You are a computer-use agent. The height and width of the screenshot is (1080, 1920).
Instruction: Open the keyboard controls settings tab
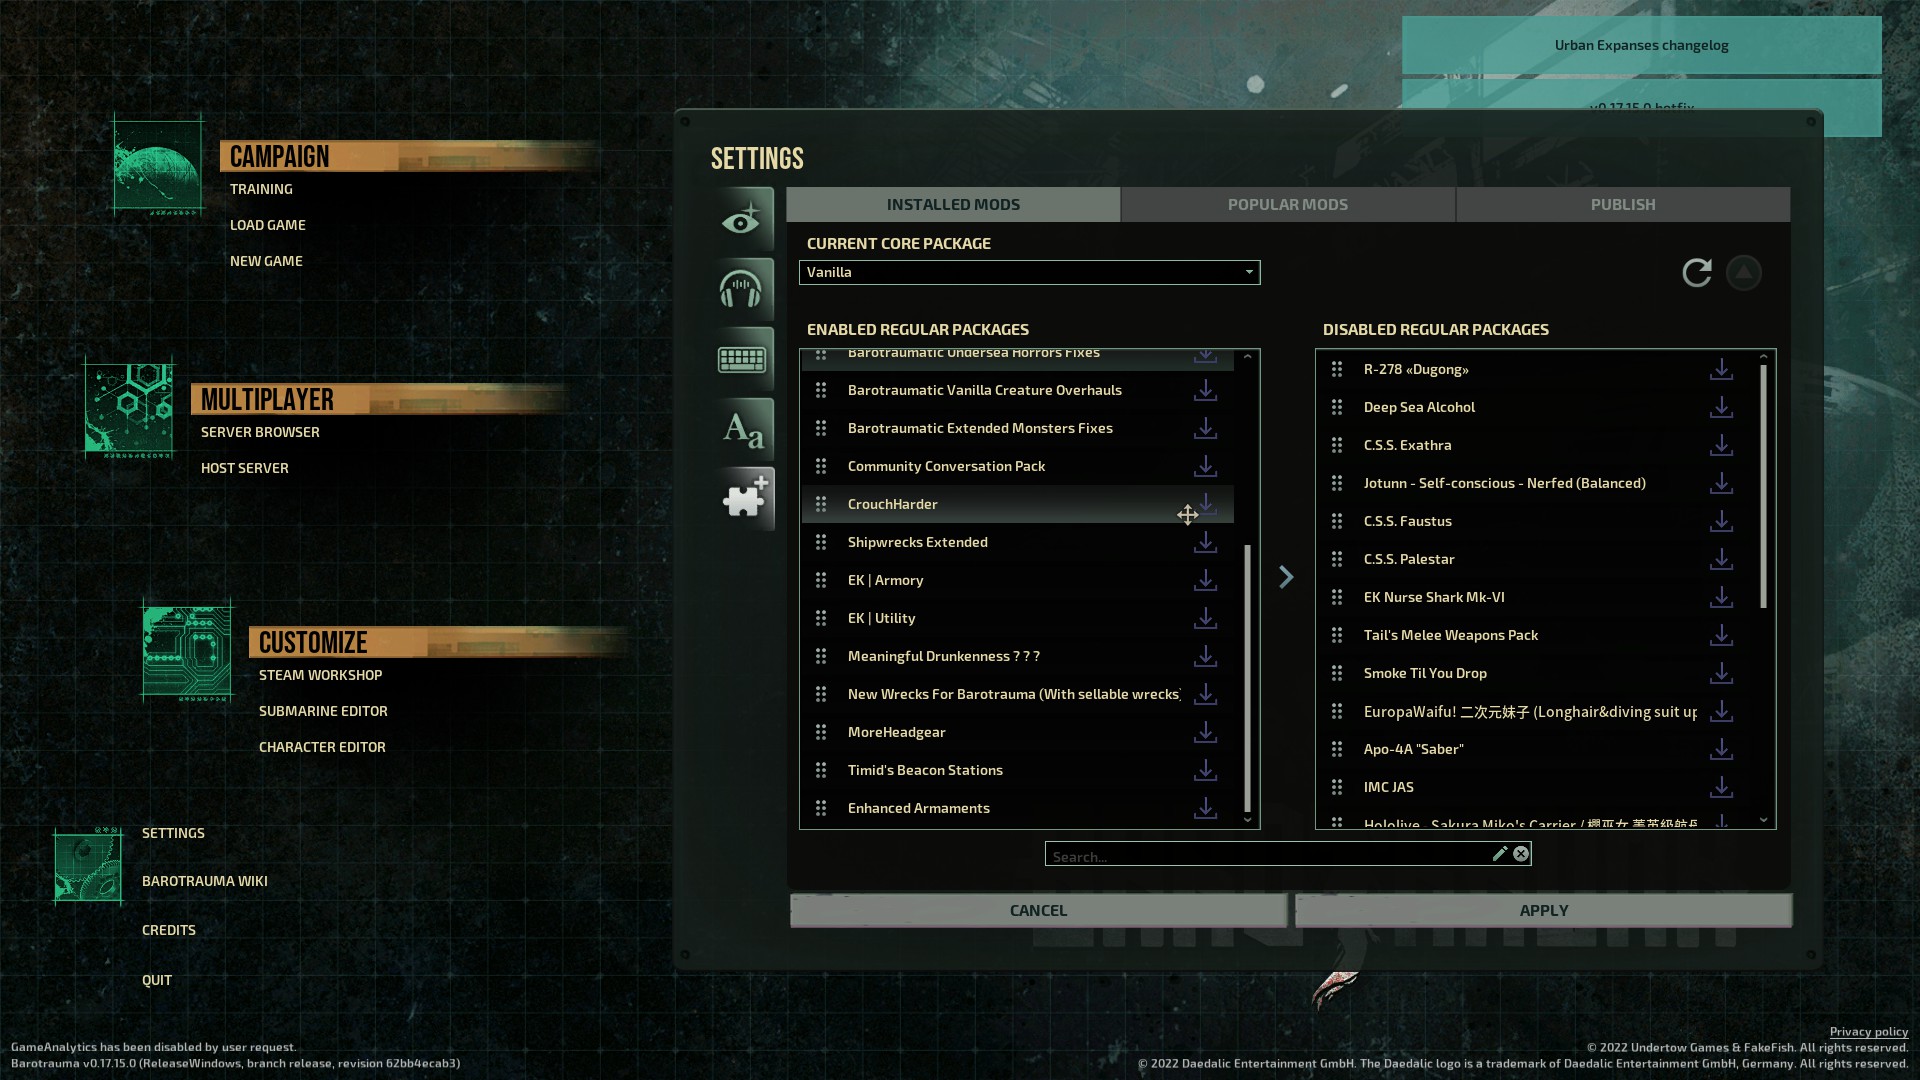point(742,359)
